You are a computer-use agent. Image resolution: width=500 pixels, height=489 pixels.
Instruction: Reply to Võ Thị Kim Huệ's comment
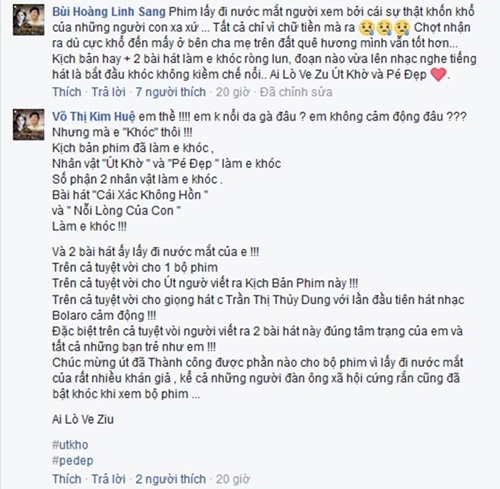(109, 479)
